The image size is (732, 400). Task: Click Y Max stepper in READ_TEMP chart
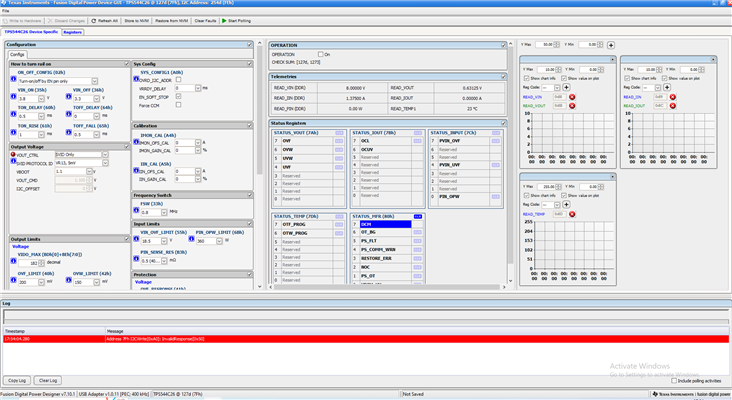tap(558, 187)
